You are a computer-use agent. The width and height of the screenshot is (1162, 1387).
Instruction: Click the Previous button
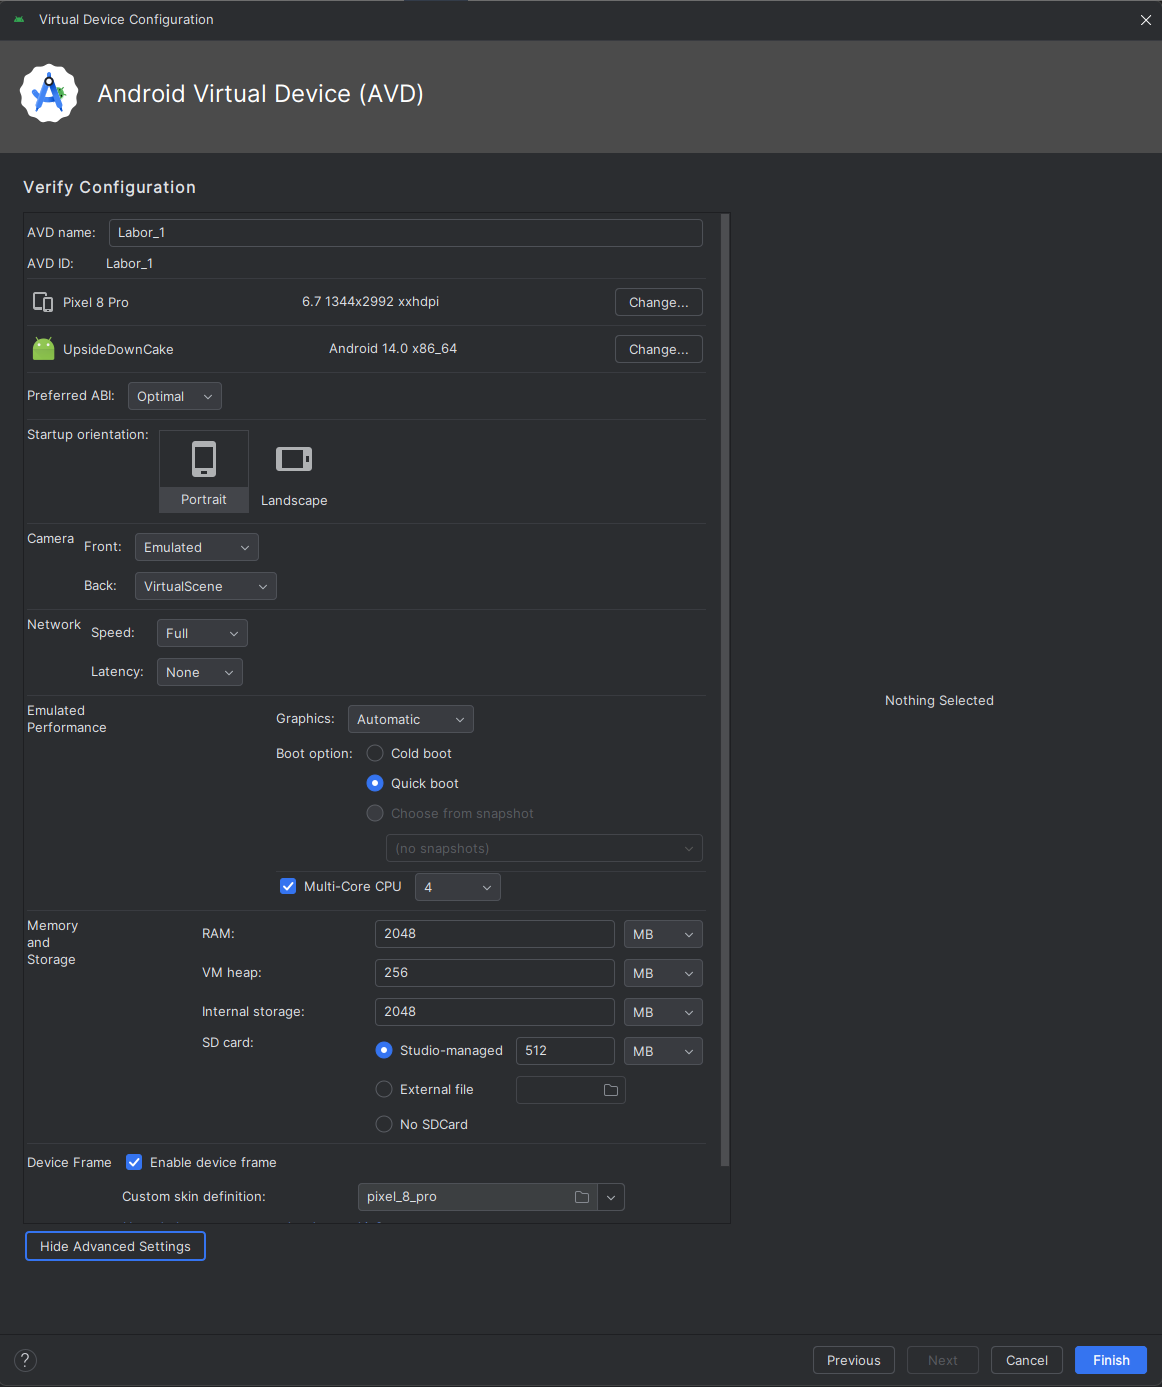tap(854, 1360)
